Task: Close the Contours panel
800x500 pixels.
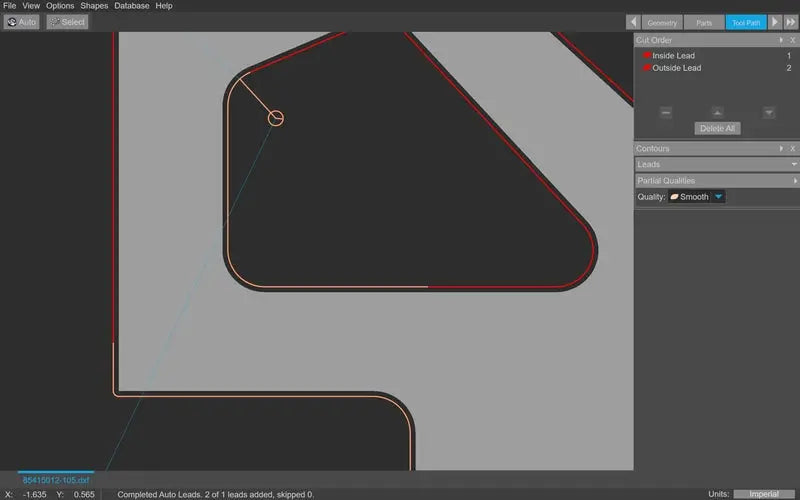Action: point(793,149)
